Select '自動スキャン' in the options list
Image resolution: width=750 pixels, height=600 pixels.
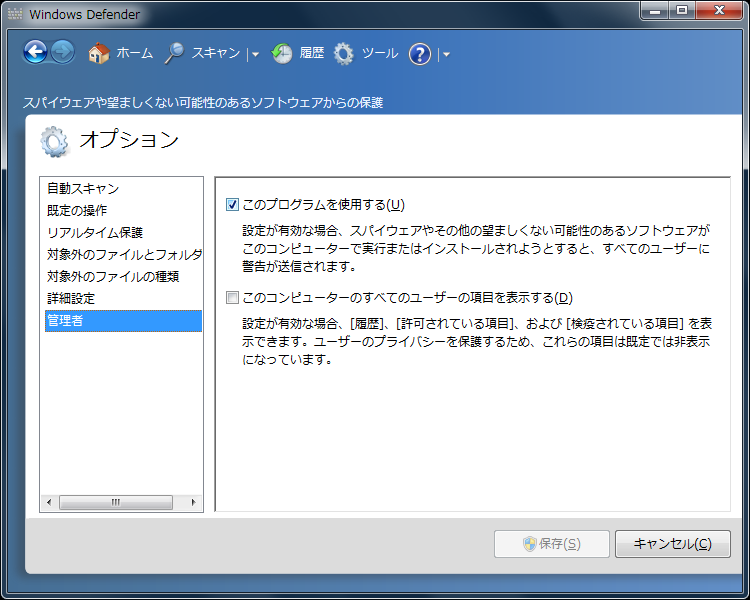[83, 188]
